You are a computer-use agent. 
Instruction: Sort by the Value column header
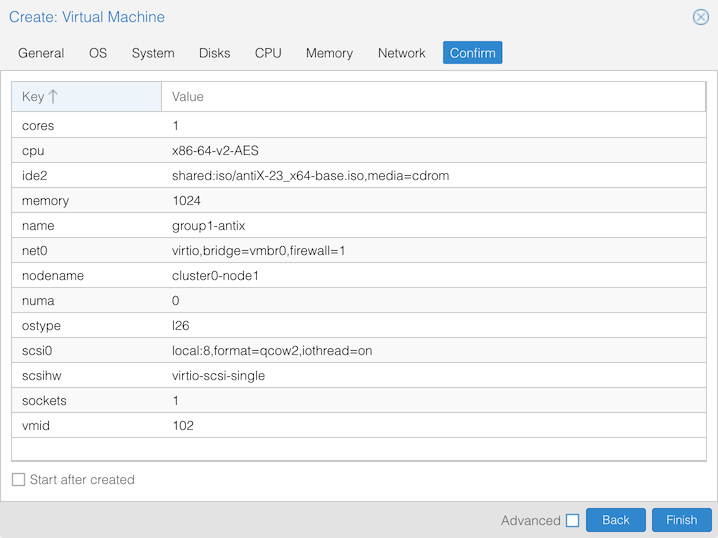[x=432, y=97]
